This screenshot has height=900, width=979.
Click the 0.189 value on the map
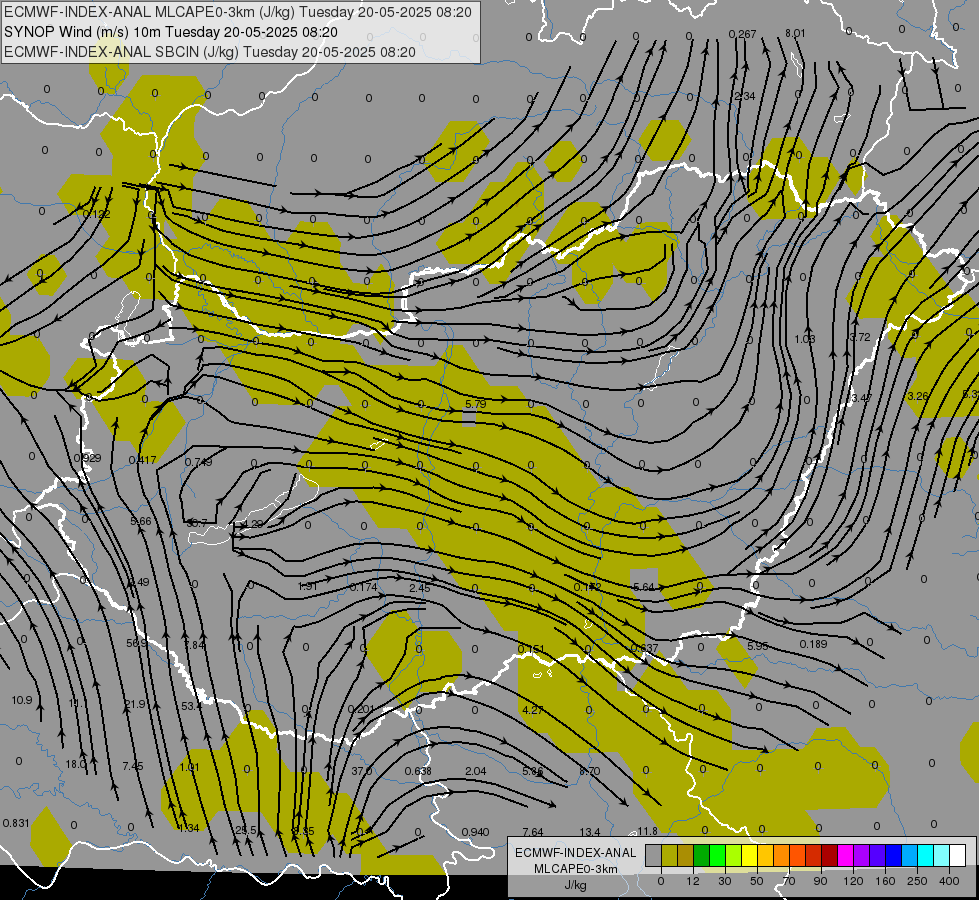(x=814, y=644)
